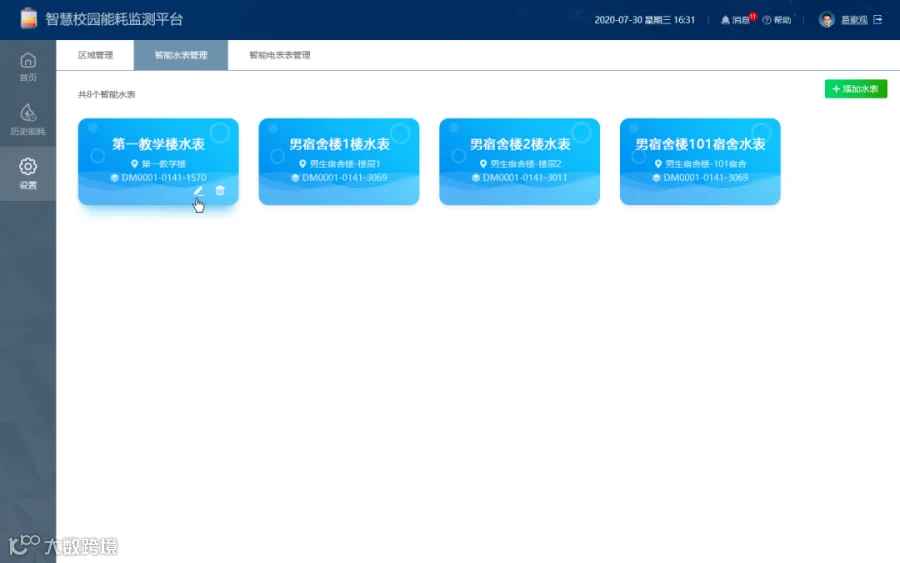Click the user avatar picture

[827, 20]
